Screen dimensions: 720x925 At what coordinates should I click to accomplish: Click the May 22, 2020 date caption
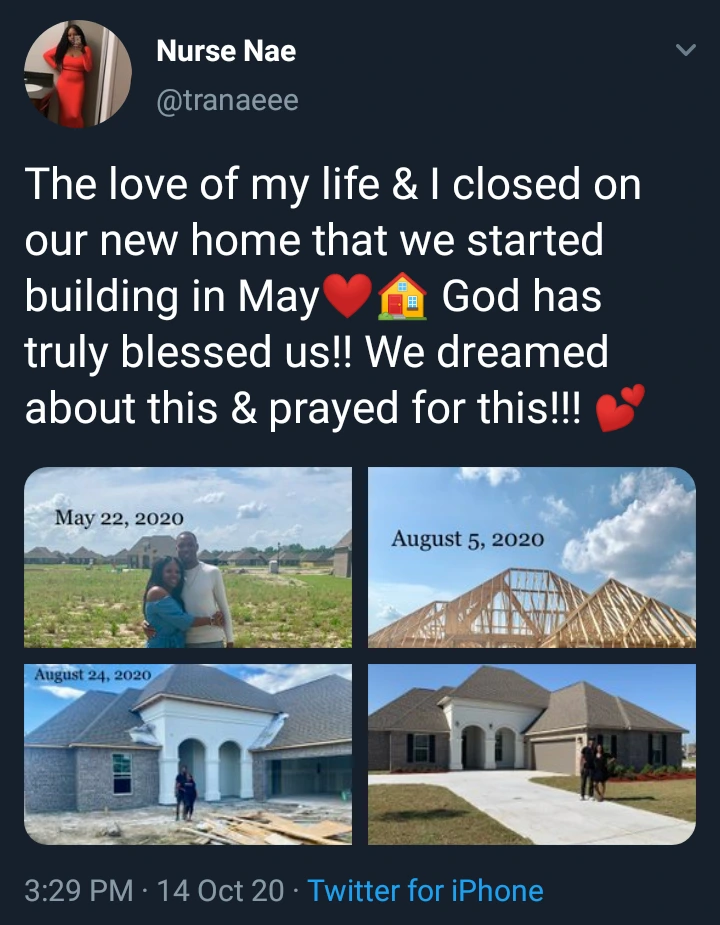tap(119, 518)
